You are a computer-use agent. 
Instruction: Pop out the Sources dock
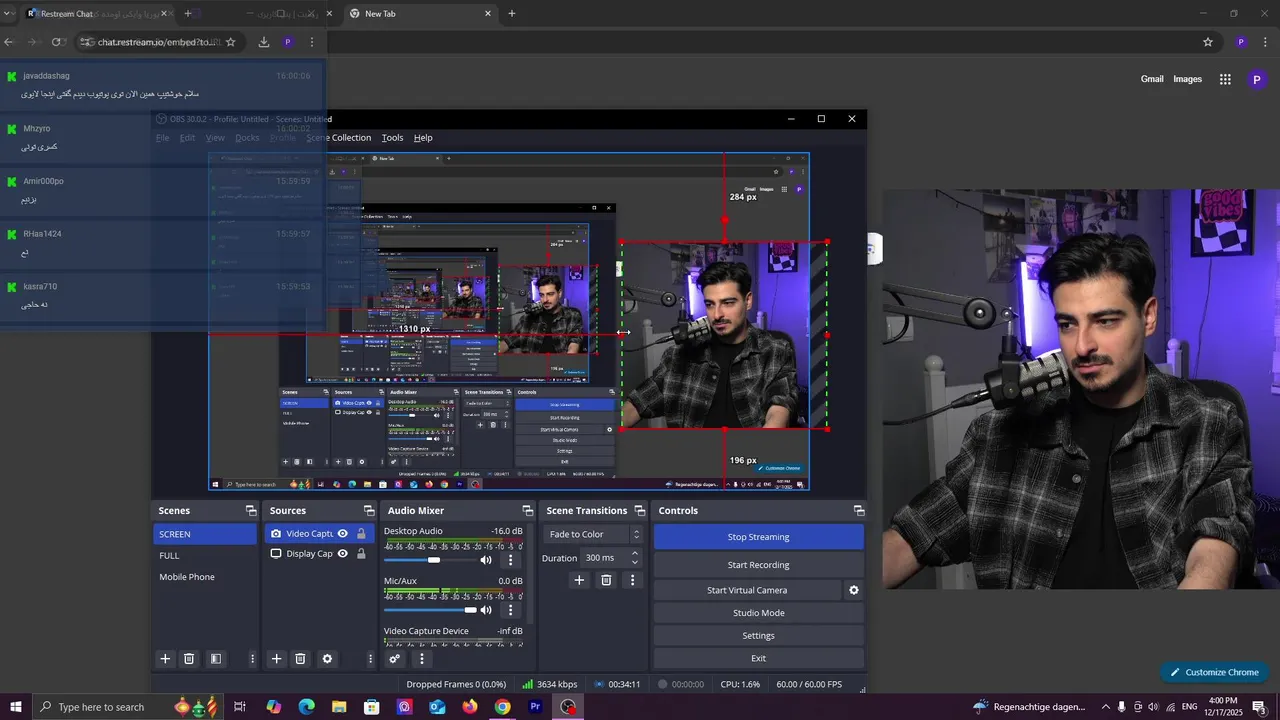[x=369, y=511]
